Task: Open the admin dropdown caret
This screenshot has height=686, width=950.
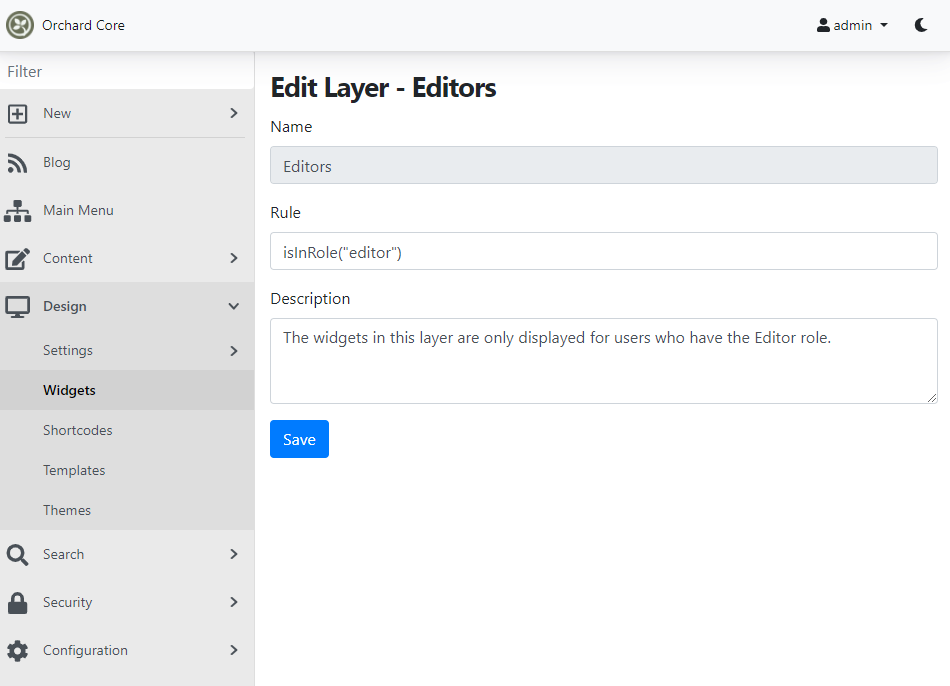Action: click(x=884, y=25)
